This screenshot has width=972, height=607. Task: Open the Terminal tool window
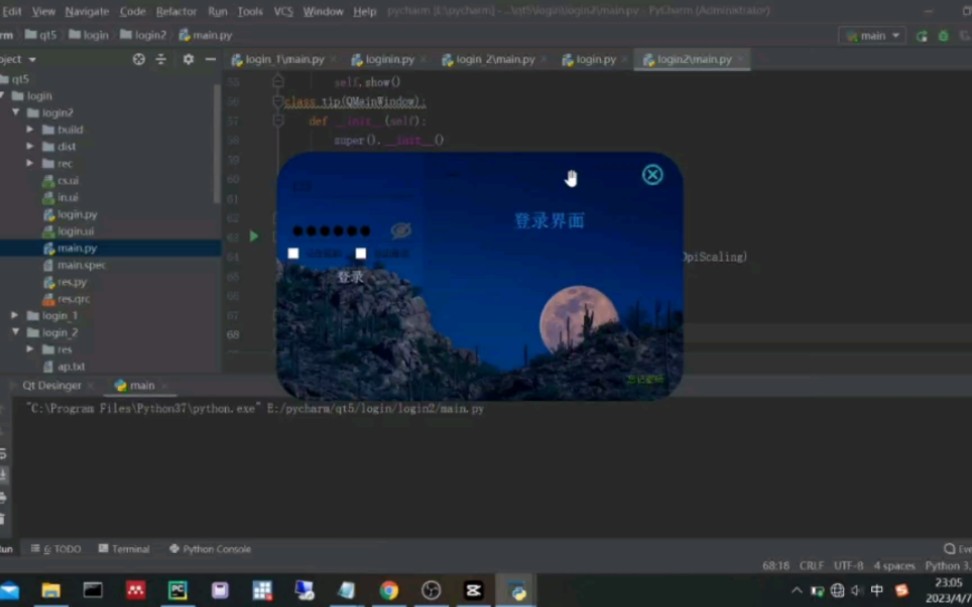point(124,549)
